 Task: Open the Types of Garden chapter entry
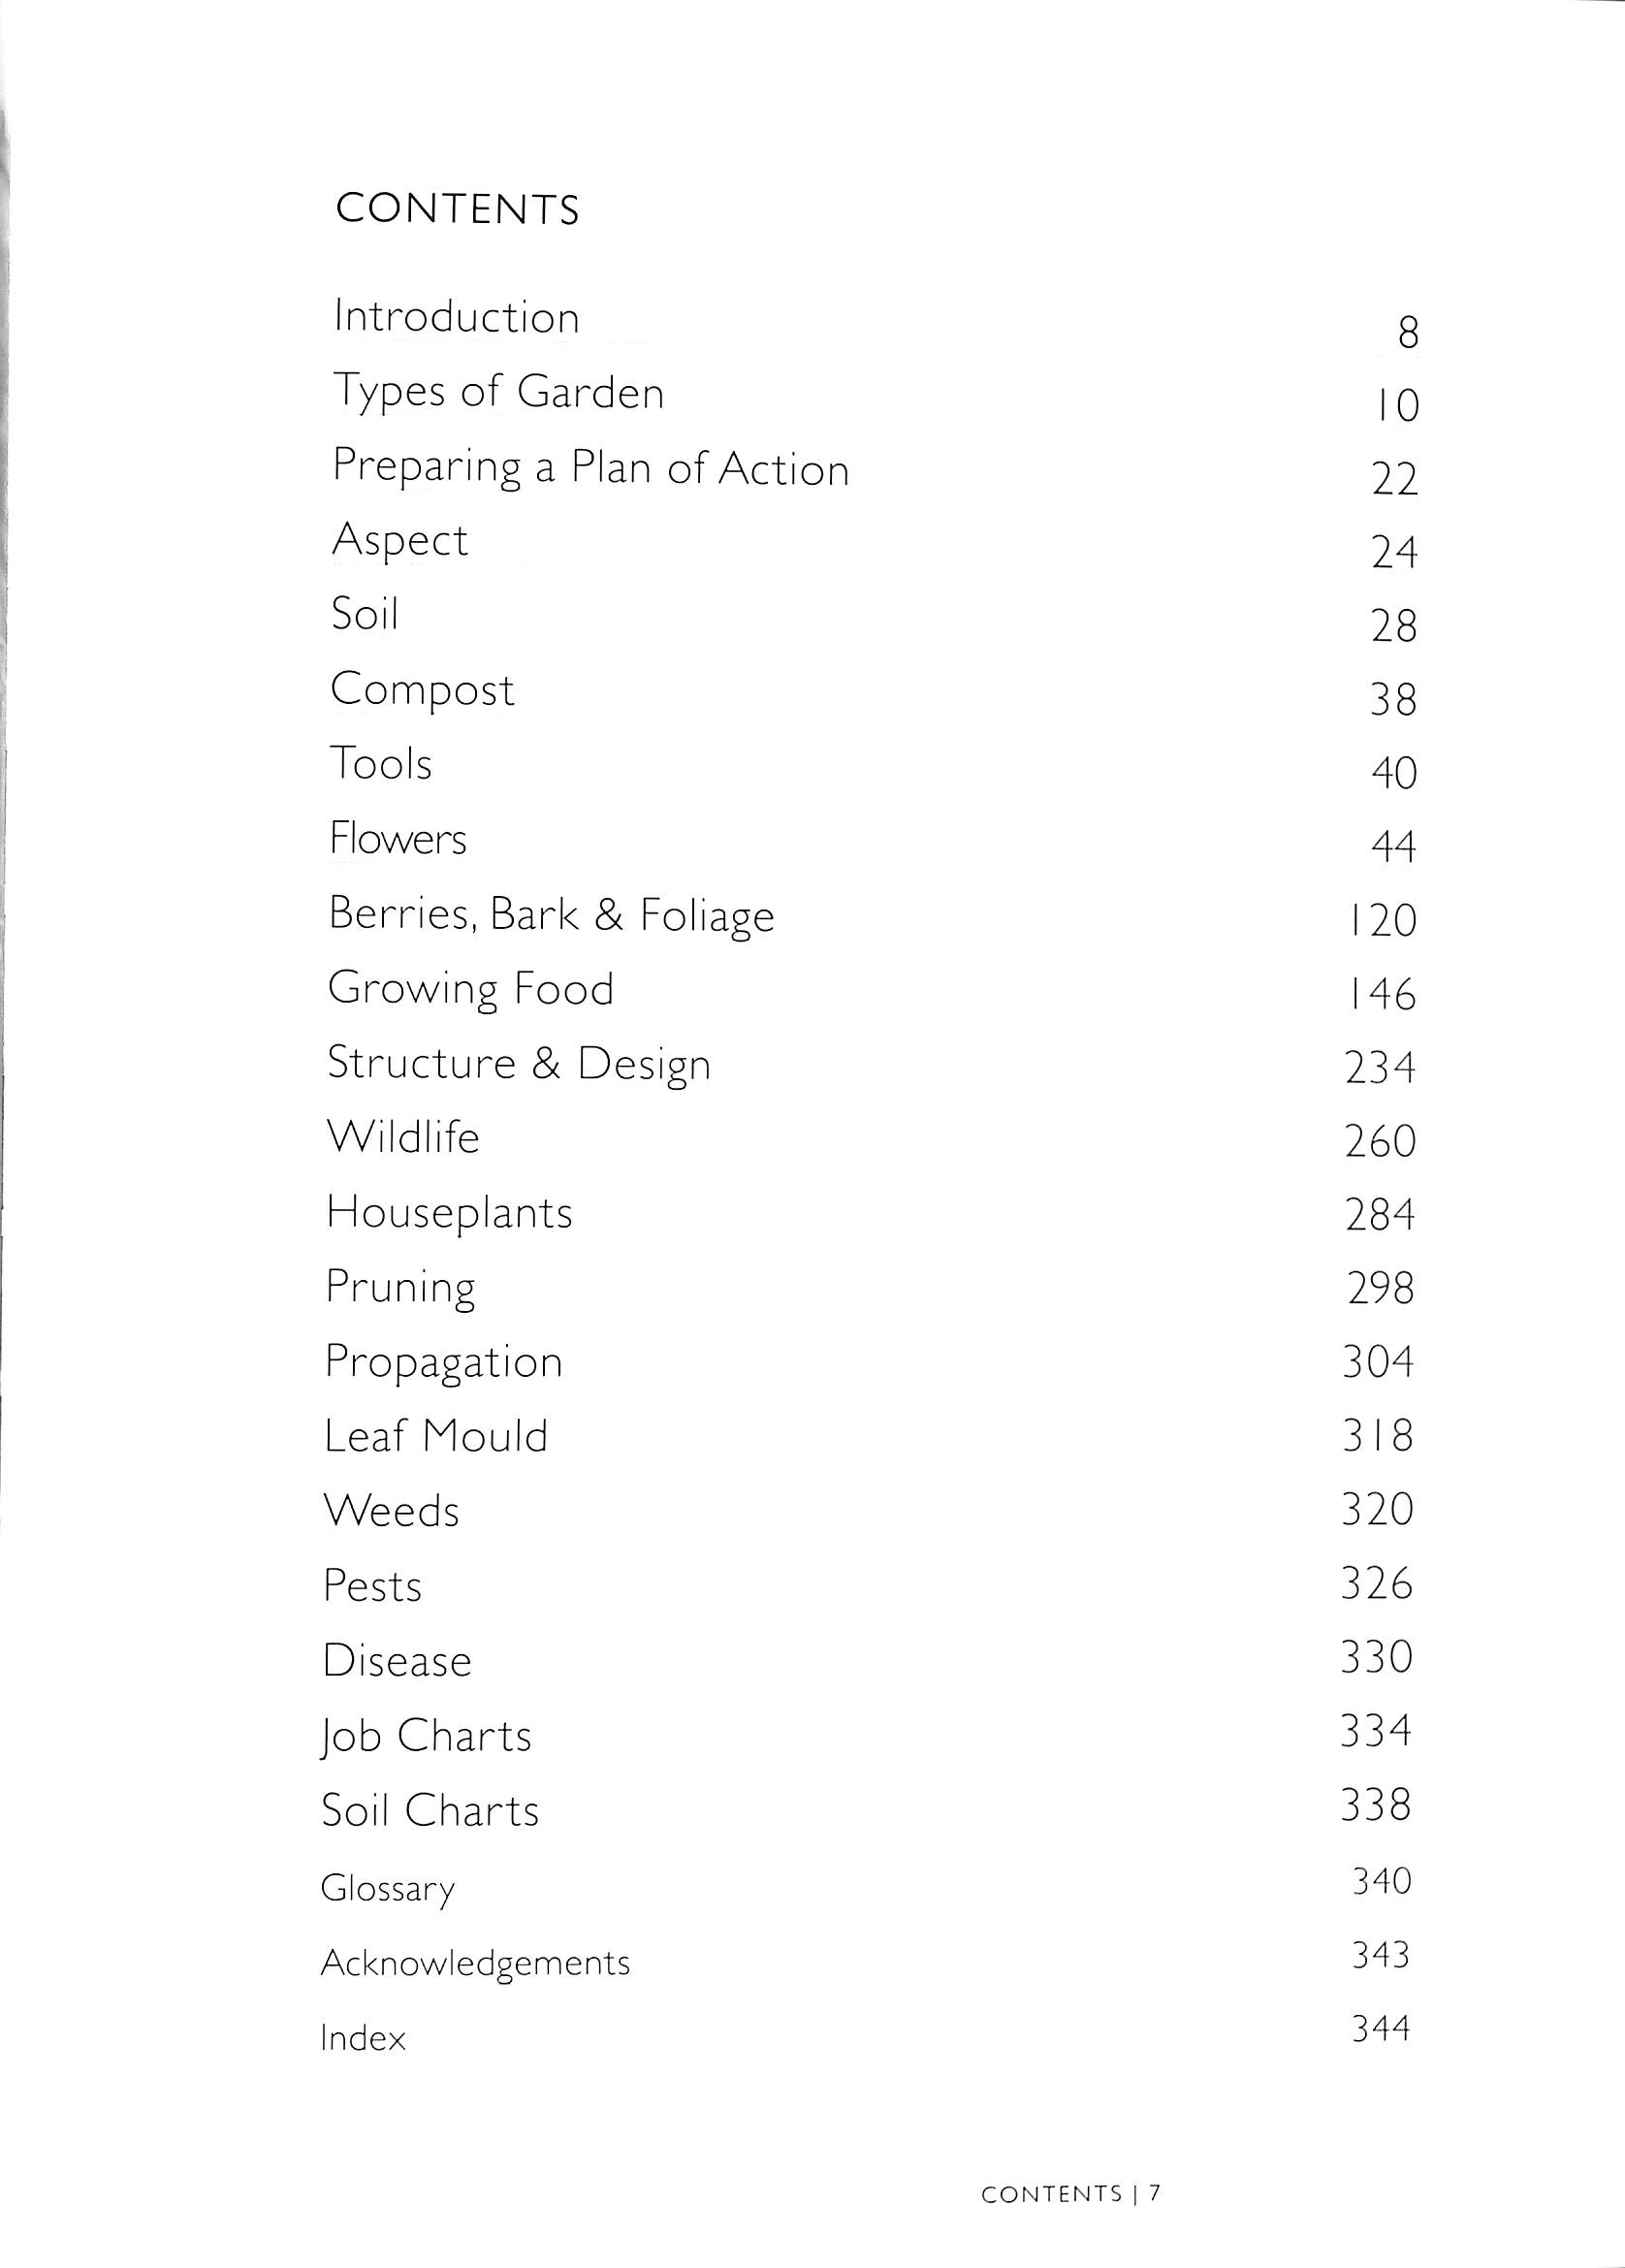click(x=498, y=392)
